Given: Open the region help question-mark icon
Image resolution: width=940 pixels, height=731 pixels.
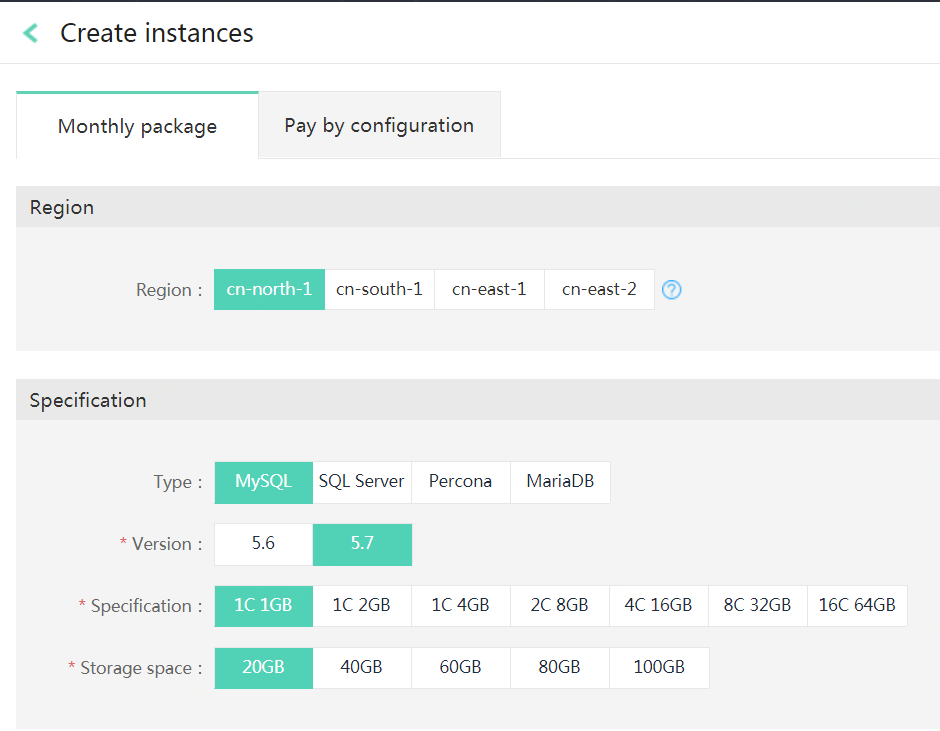Looking at the screenshot, I should pos(671,290).
